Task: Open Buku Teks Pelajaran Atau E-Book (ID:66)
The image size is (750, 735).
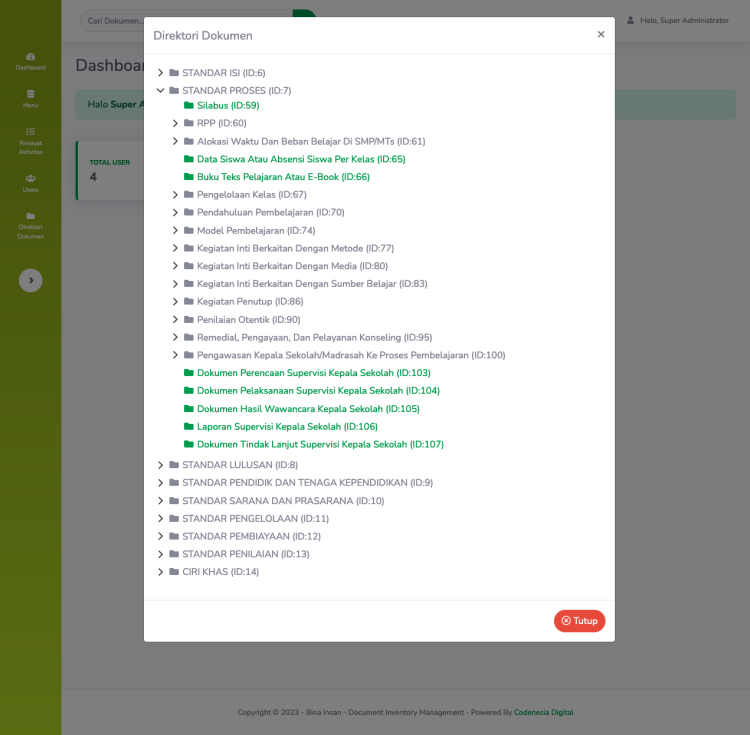Action: [283, 177]
